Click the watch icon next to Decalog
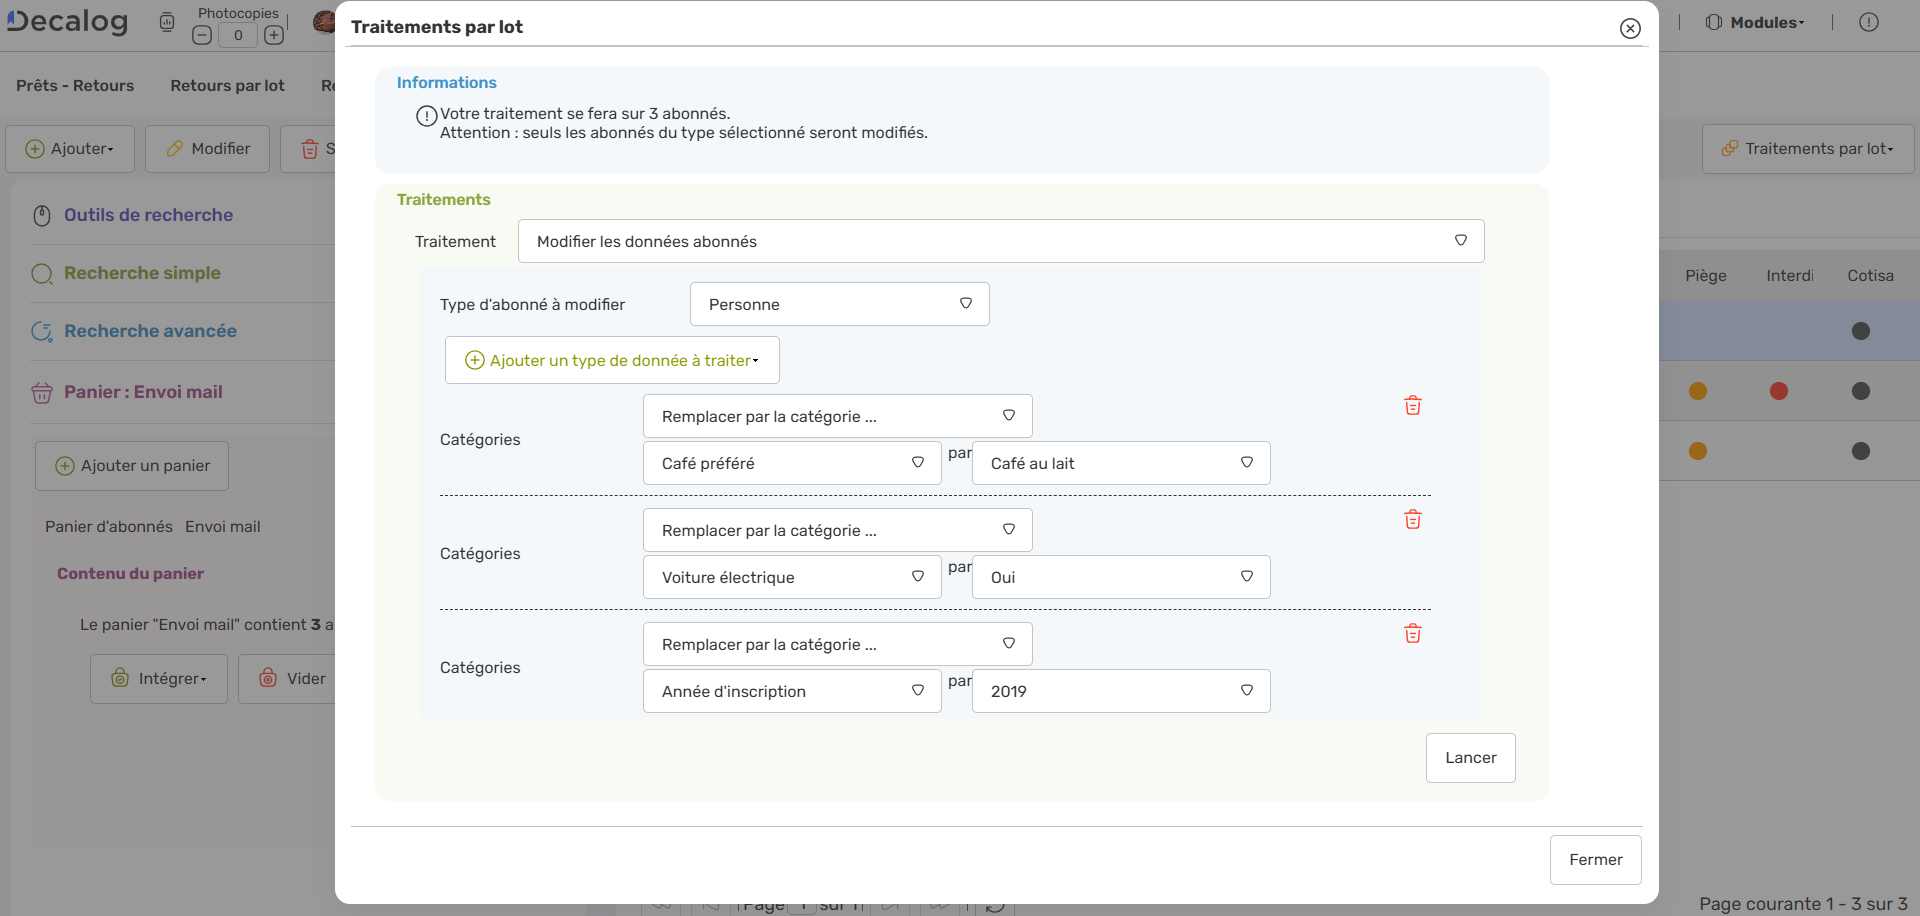This screenshot has height=916, width=1920. (x=167, y=22)
